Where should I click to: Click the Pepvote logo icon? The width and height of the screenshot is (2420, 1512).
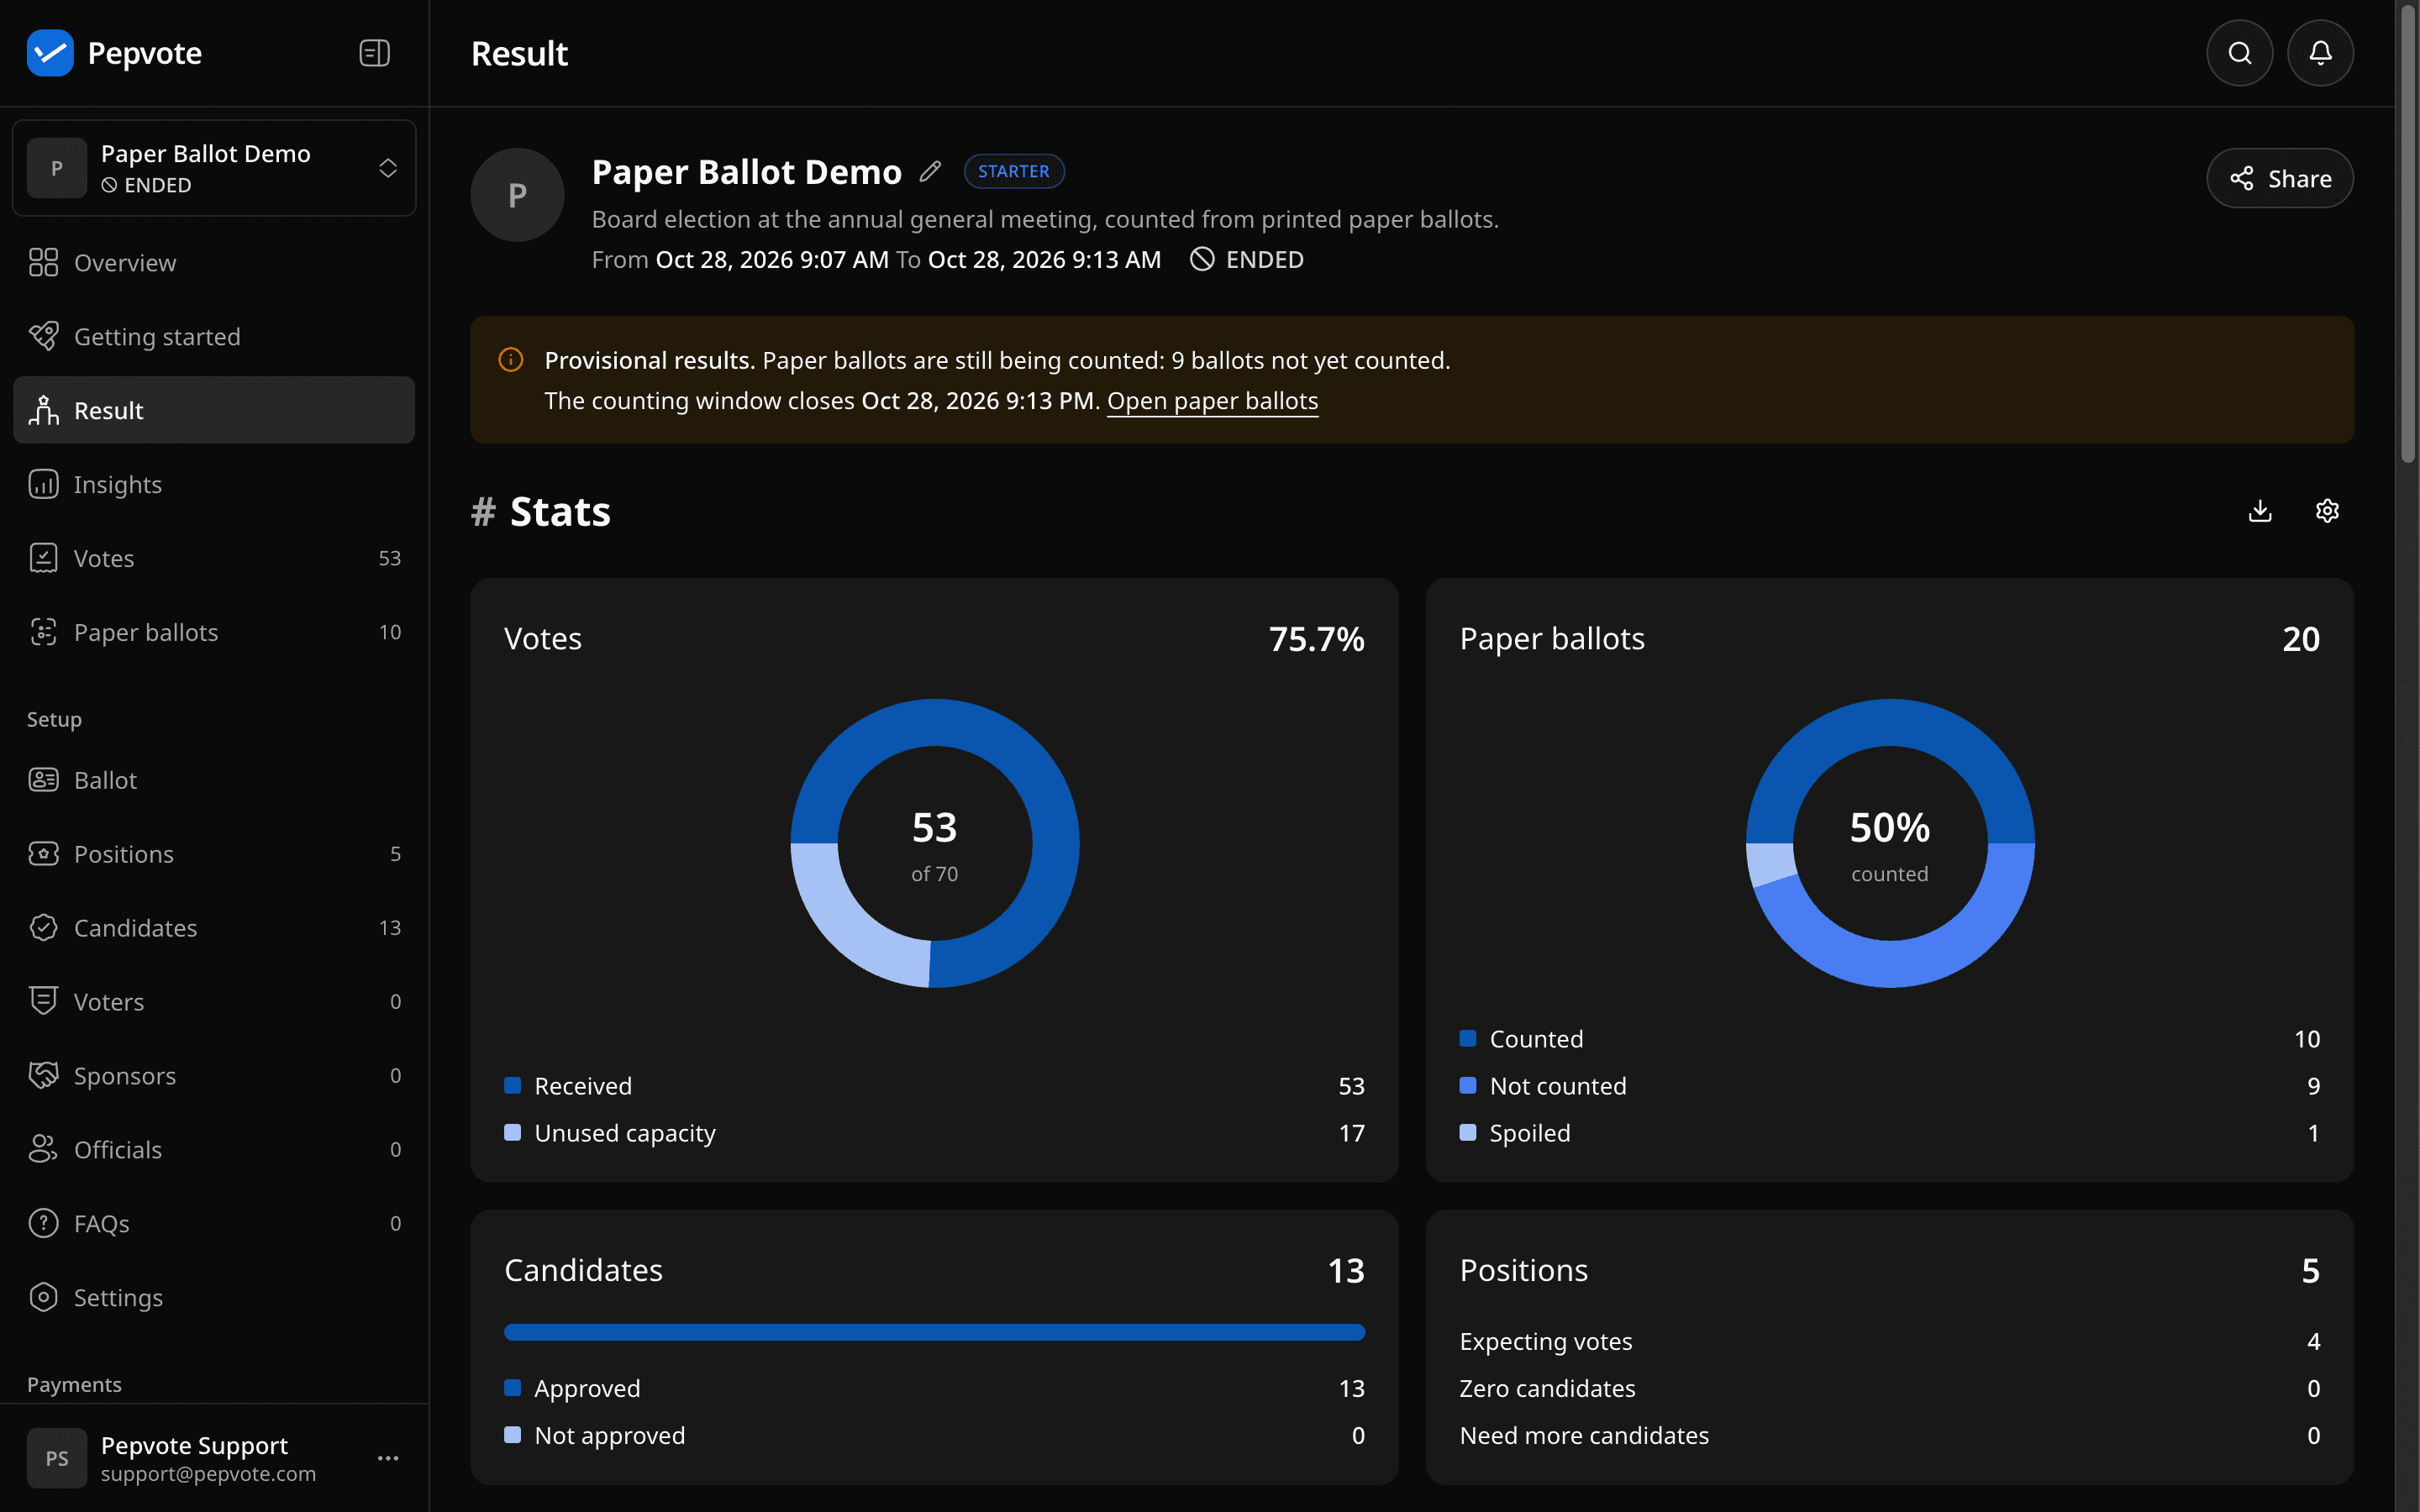pos(50,53)
